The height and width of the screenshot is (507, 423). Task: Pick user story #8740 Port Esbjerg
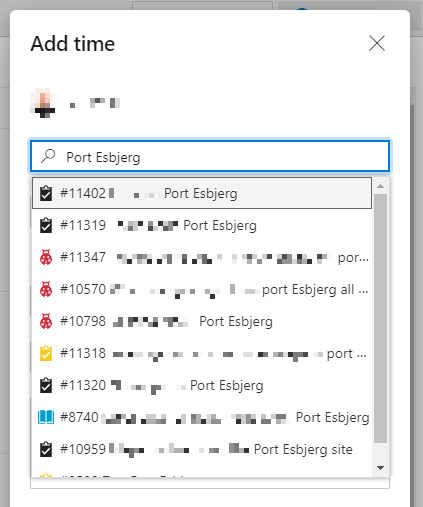click(202, 417)
